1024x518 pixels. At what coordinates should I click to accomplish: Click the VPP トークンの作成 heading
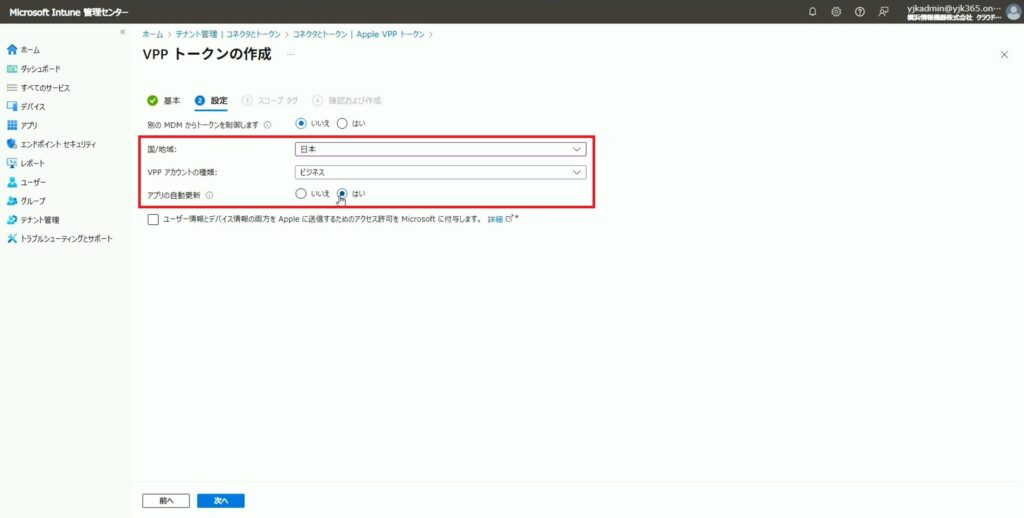tap(207, 54)
